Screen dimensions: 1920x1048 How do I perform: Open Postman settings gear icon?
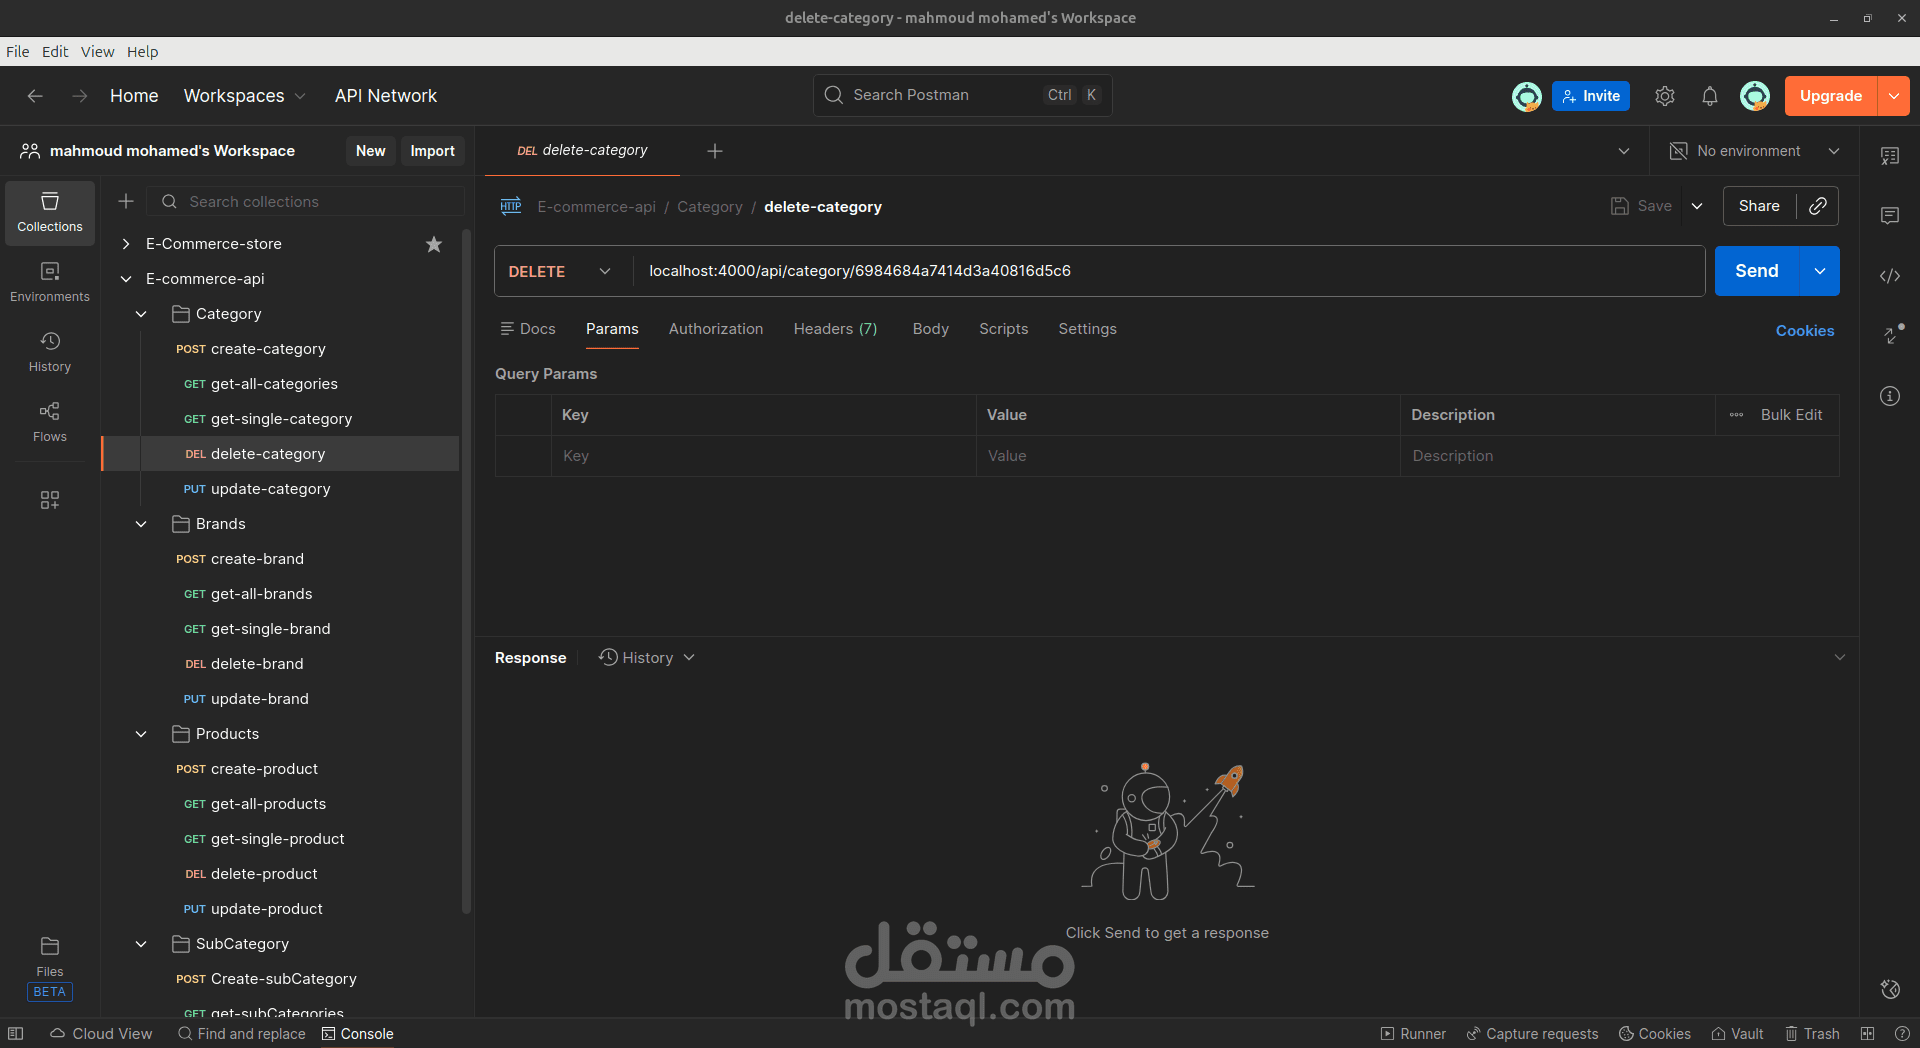(1665, 95)
